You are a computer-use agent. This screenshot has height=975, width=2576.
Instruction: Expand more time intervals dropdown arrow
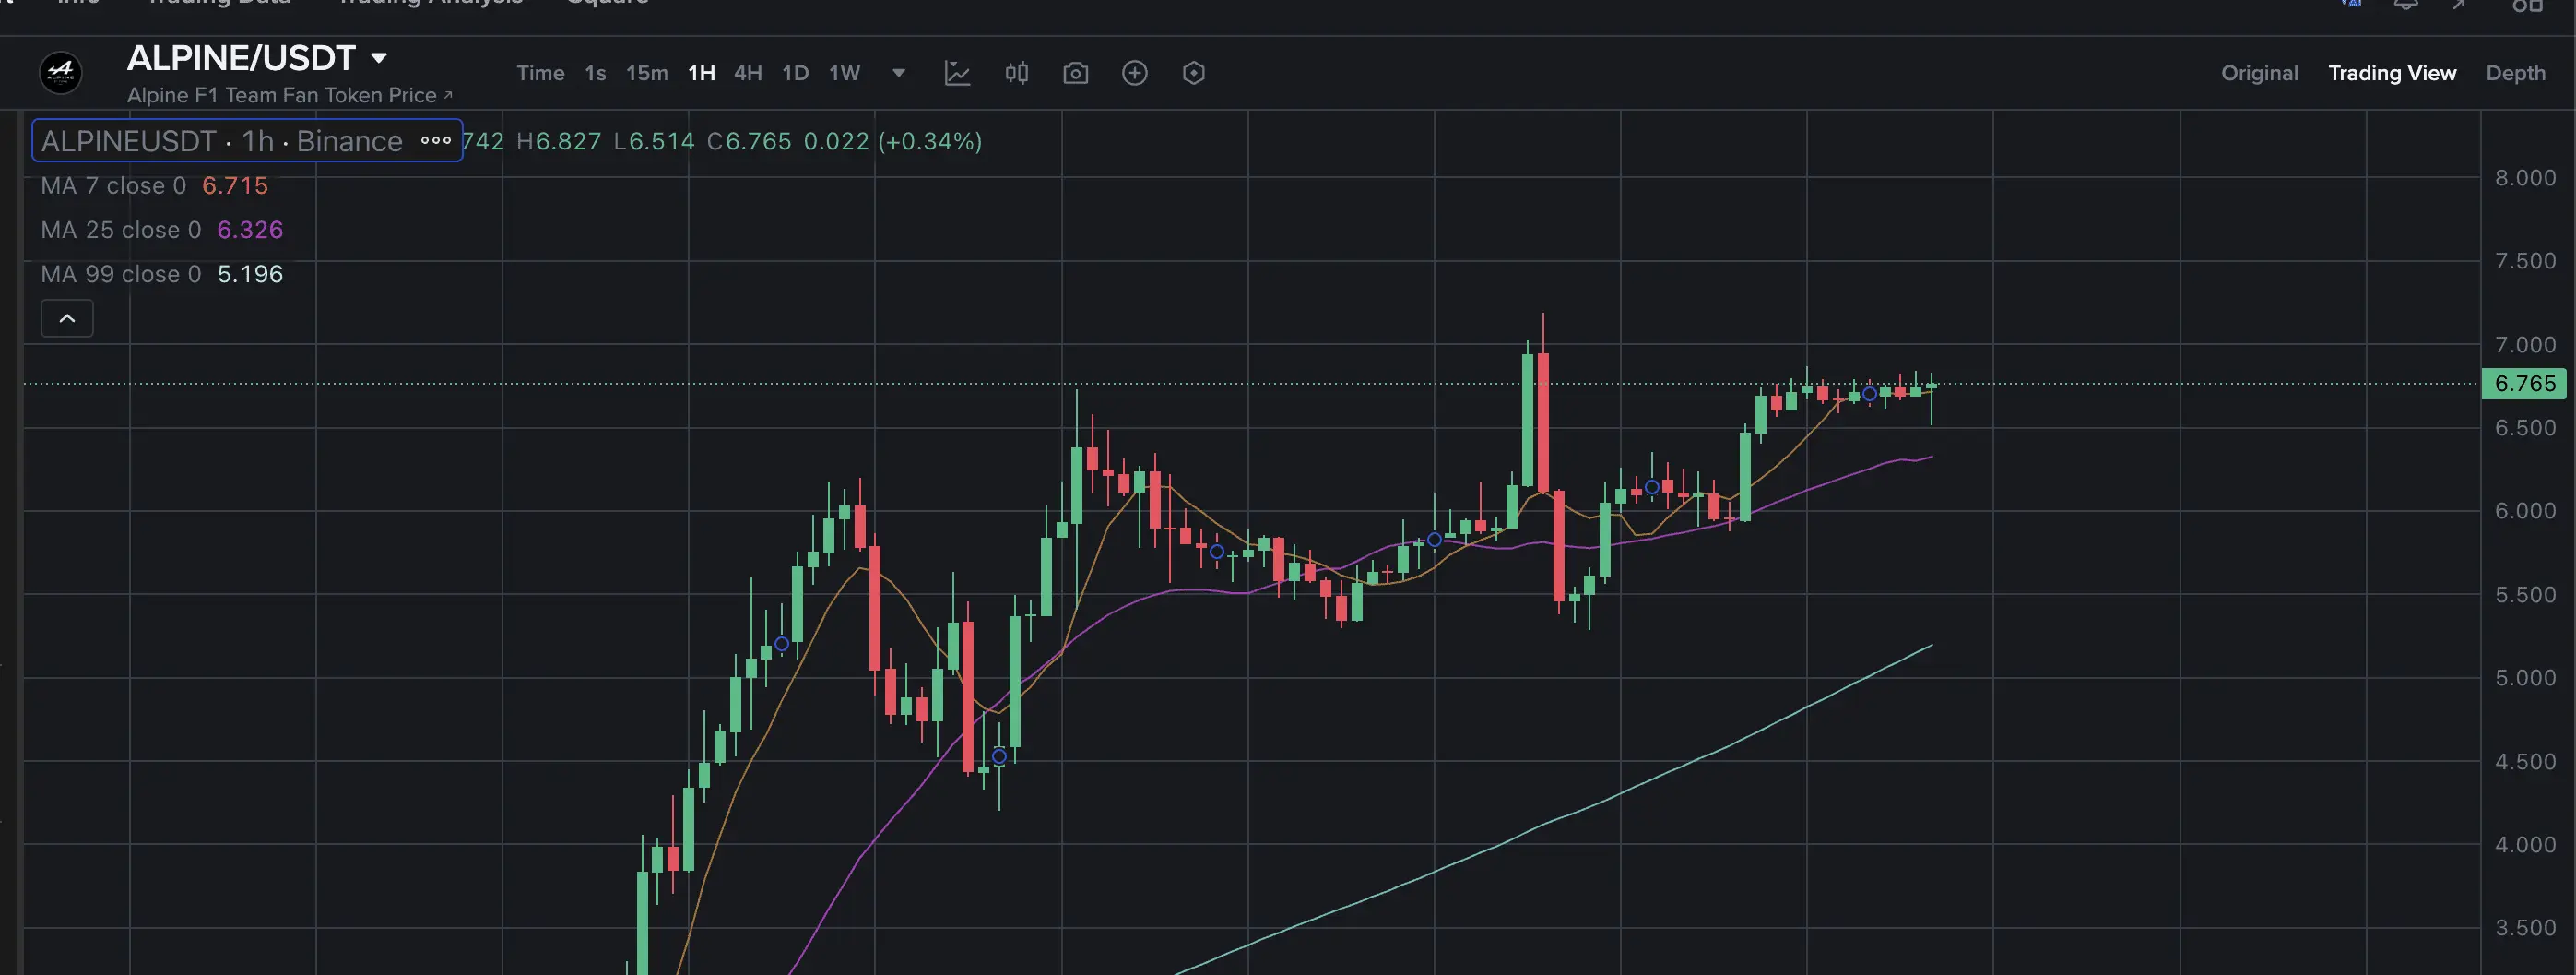pyautogui.click(x=898, y=73)
